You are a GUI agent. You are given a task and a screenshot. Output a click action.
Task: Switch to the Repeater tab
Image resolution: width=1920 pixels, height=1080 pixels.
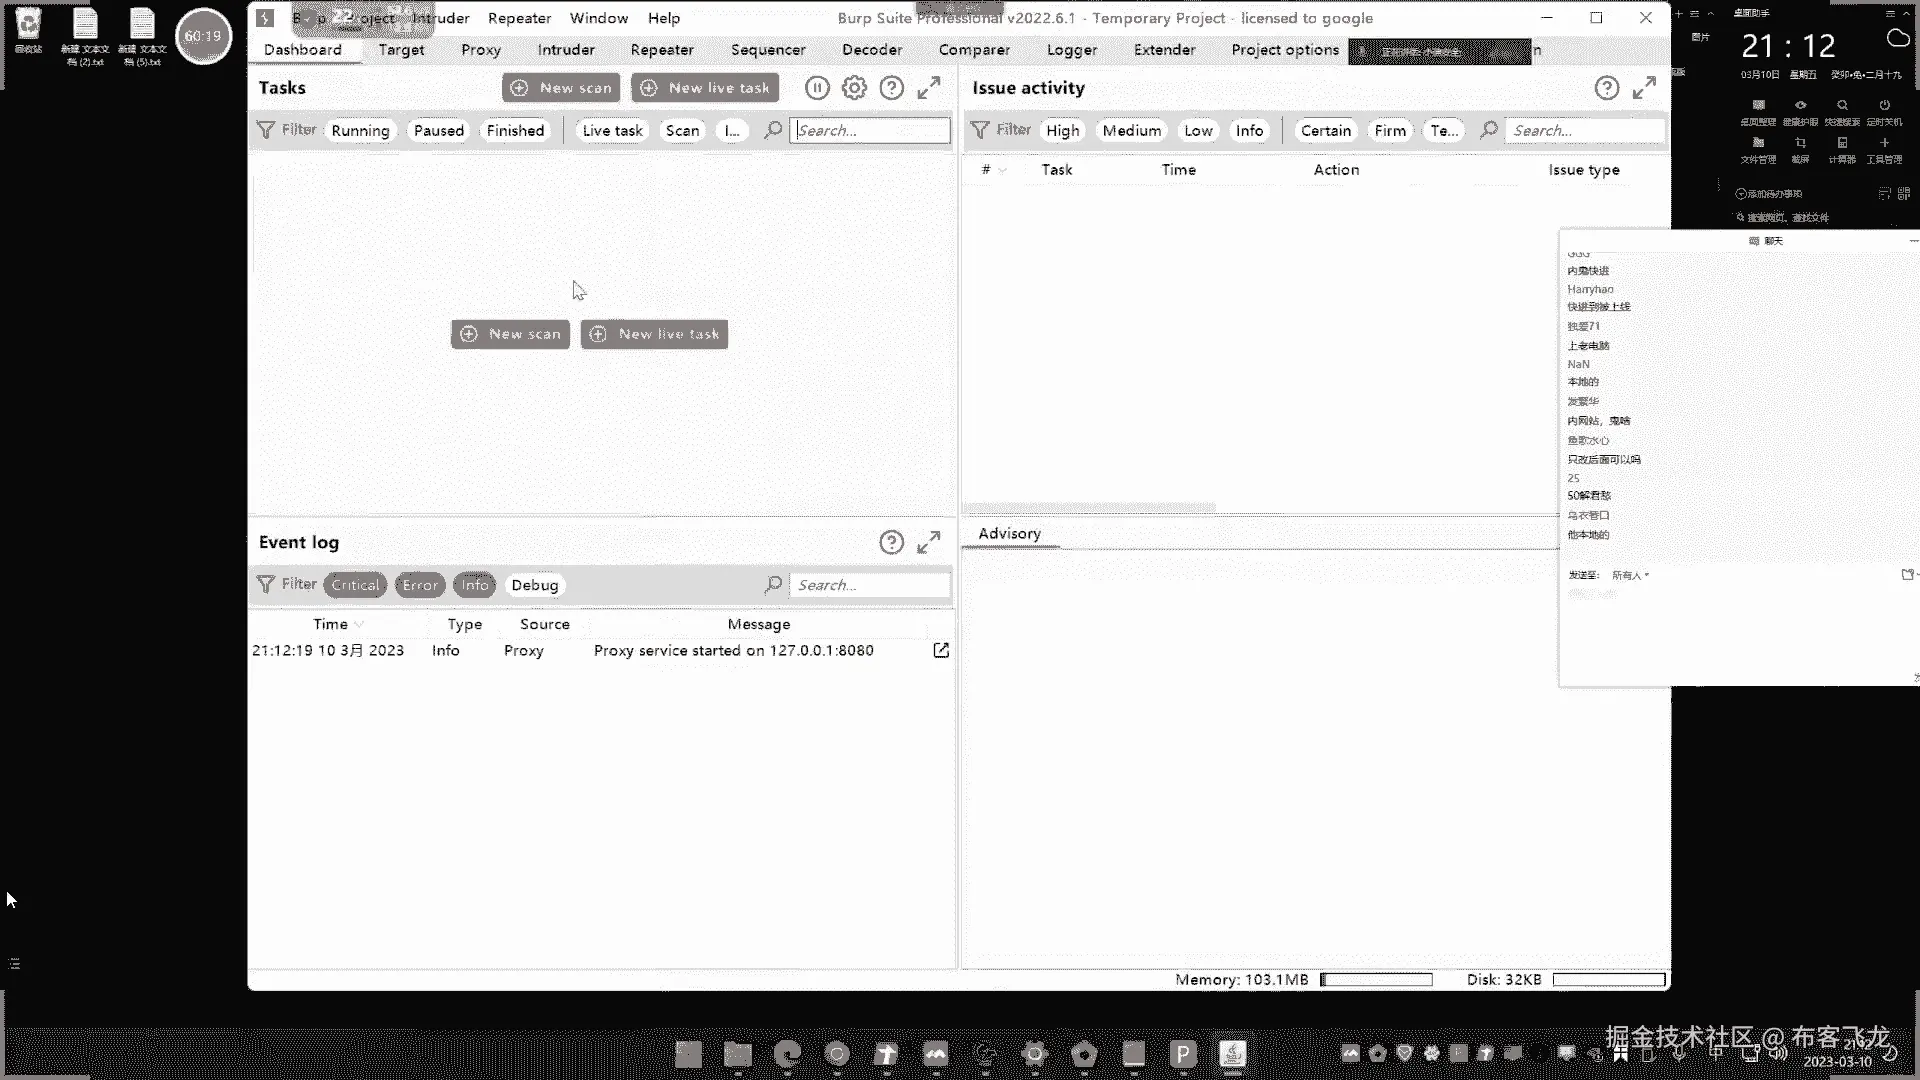pyautogui.click(x=661, y=49)
